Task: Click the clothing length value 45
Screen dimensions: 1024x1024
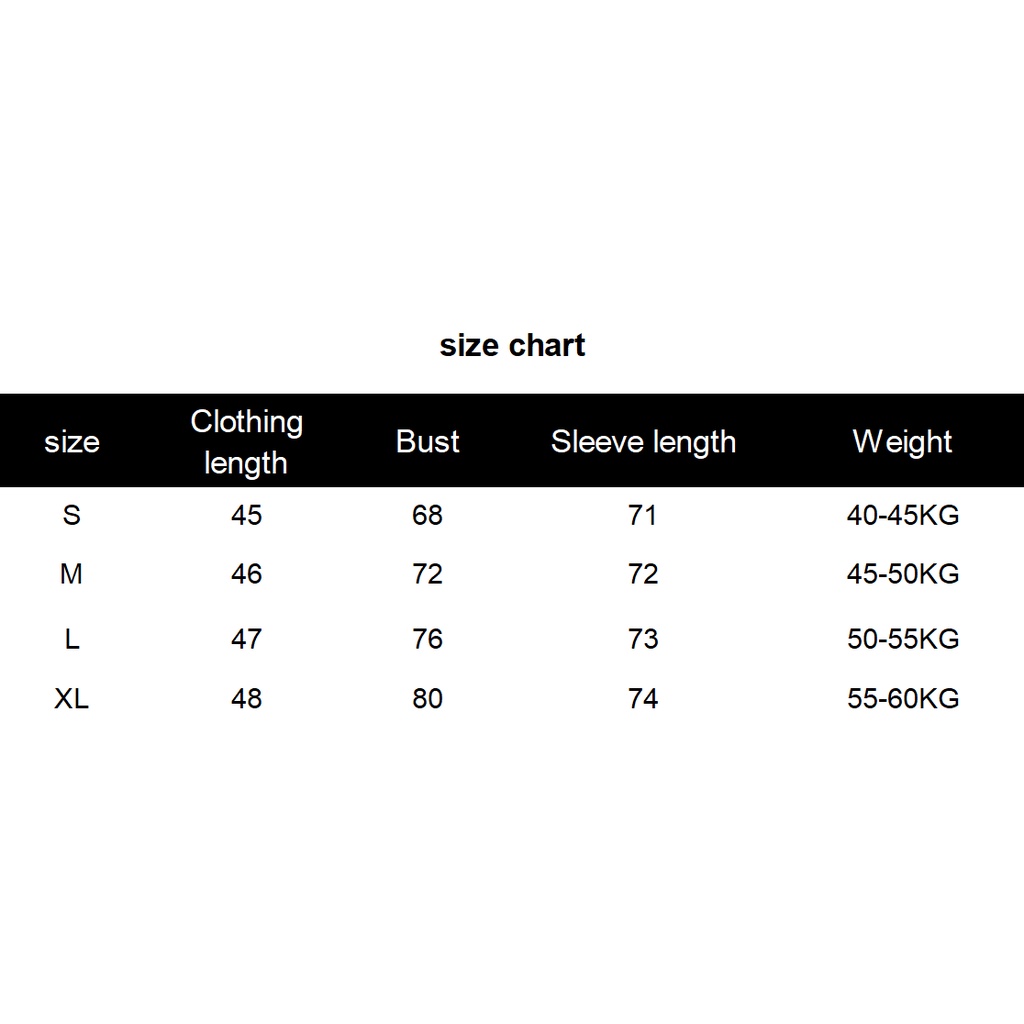Action: (246, 515)
